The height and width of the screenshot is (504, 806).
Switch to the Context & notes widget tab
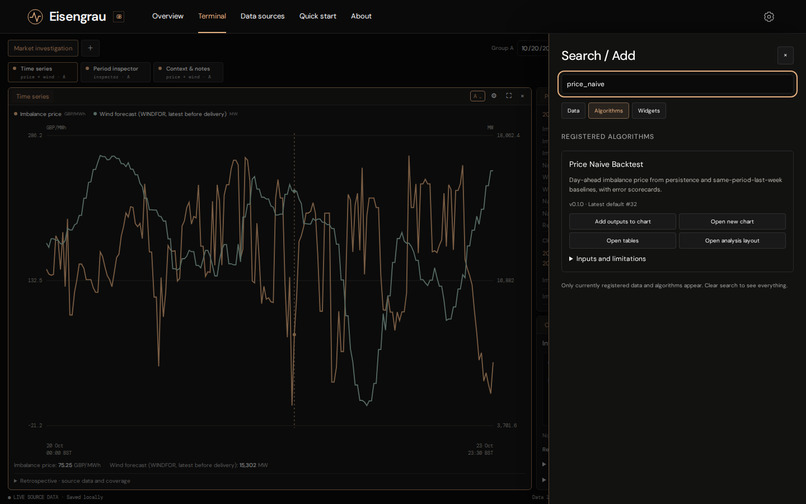pyautogui.click(x=188, y=72)
